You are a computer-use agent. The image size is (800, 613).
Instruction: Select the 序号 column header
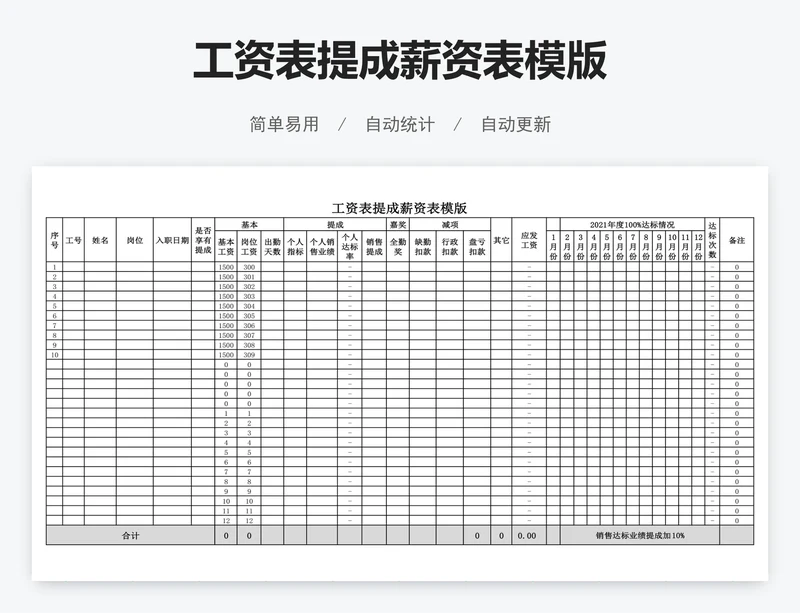pos(55,240)
